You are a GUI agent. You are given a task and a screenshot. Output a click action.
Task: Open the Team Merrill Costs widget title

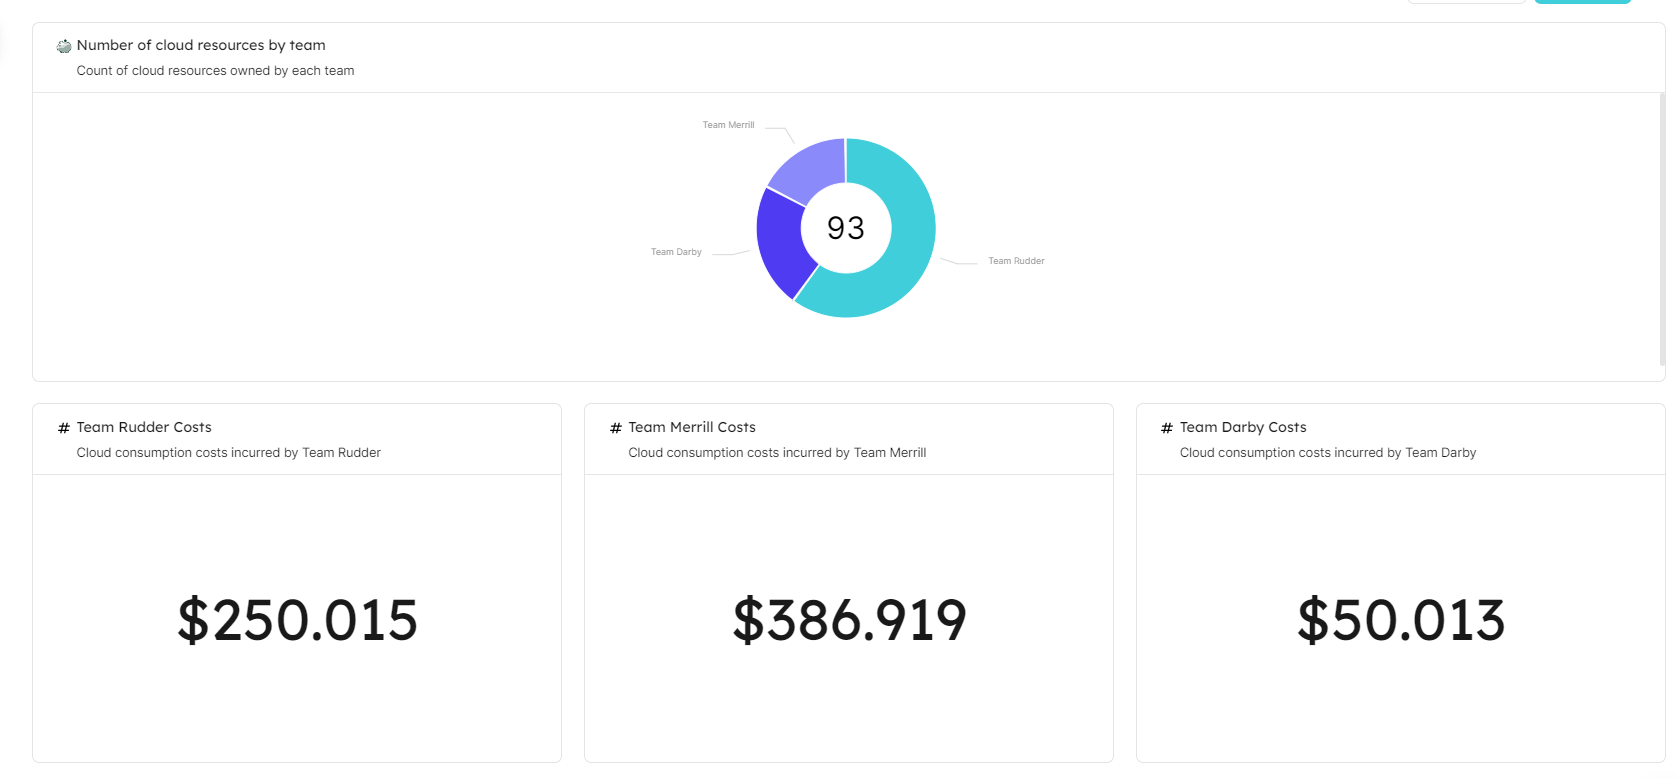[692, 427]
